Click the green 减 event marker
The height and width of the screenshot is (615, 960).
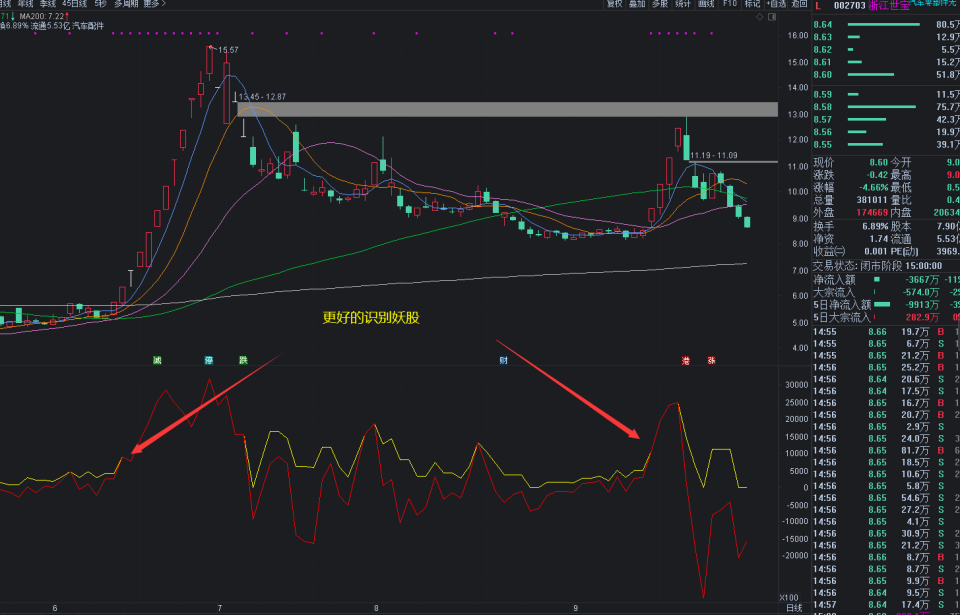tap(157, 360)
